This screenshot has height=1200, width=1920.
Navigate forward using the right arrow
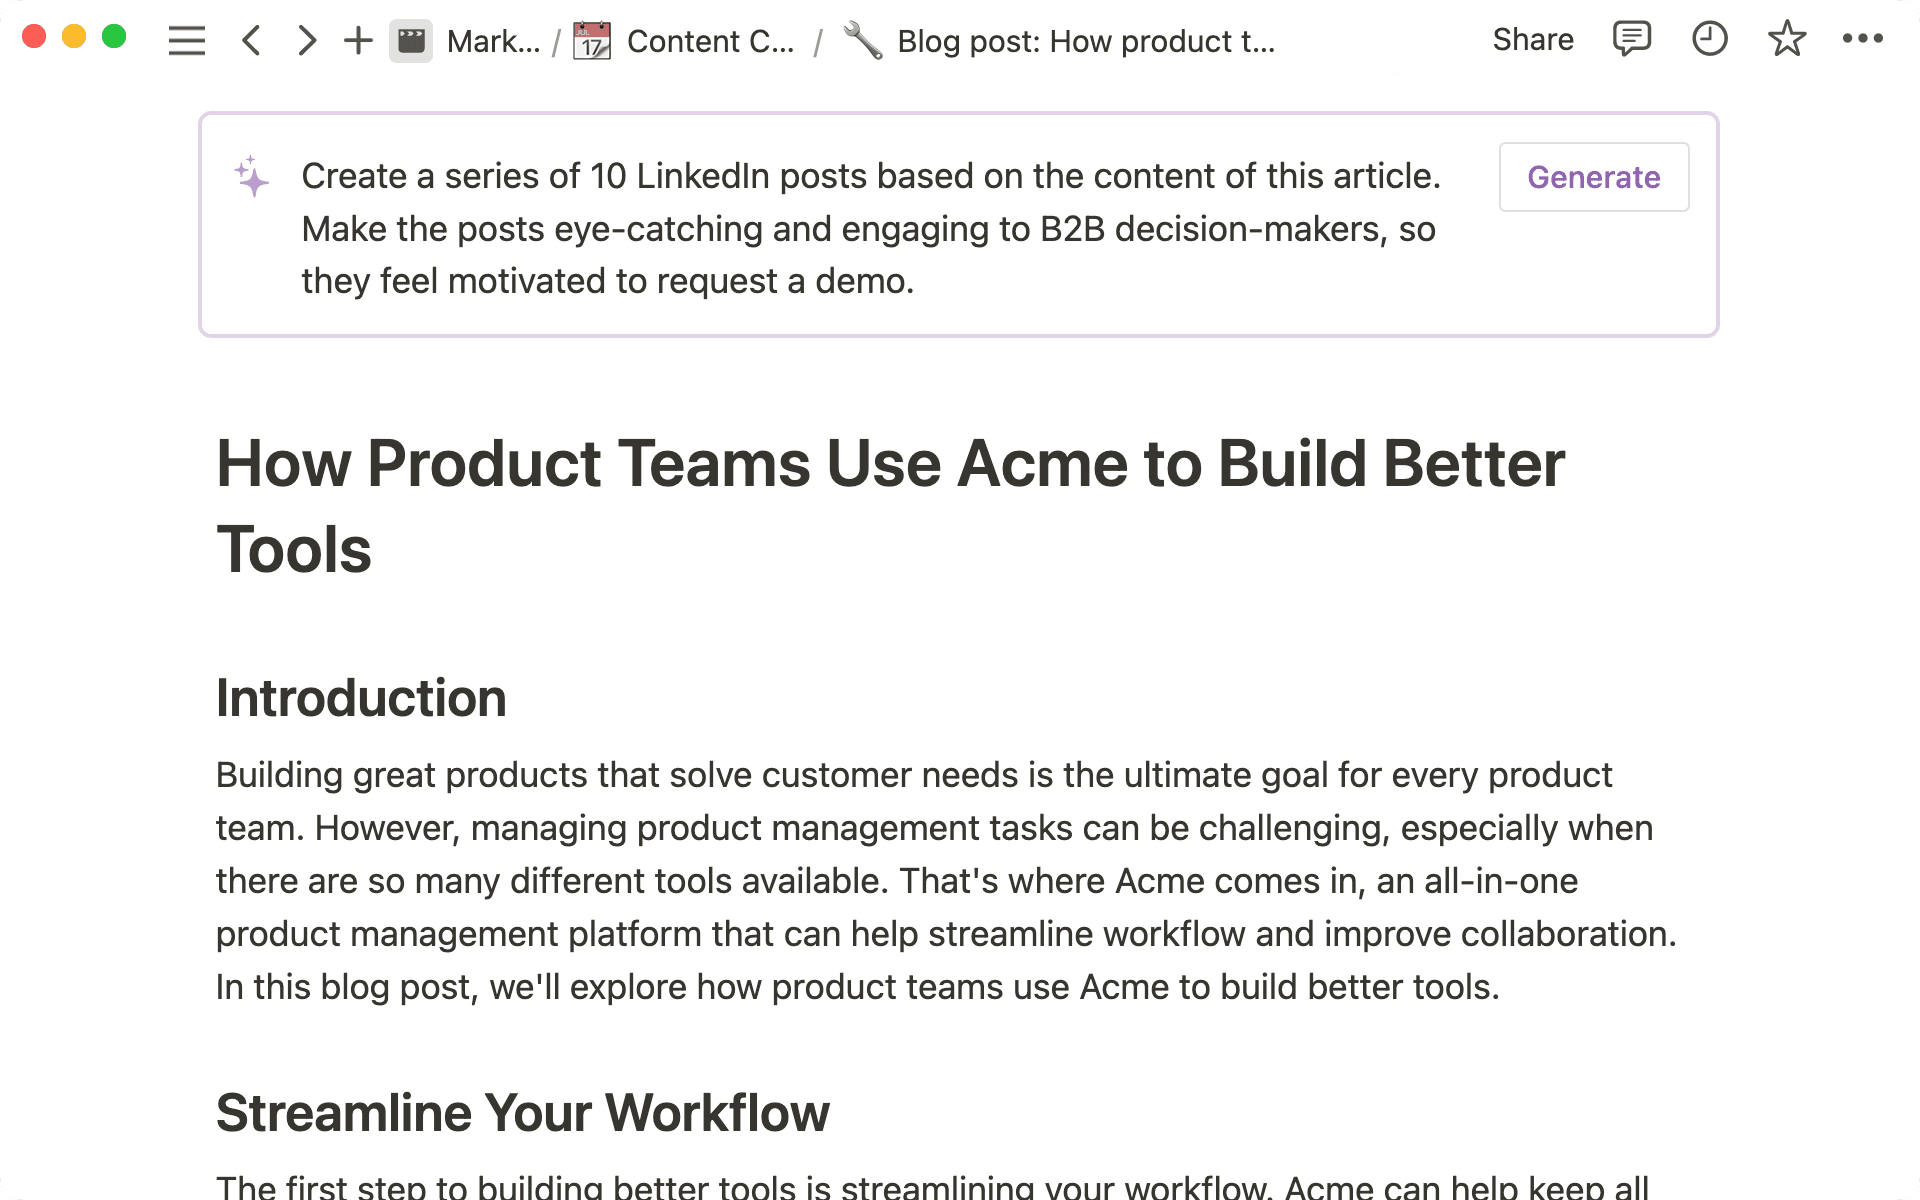click(306, 41)
